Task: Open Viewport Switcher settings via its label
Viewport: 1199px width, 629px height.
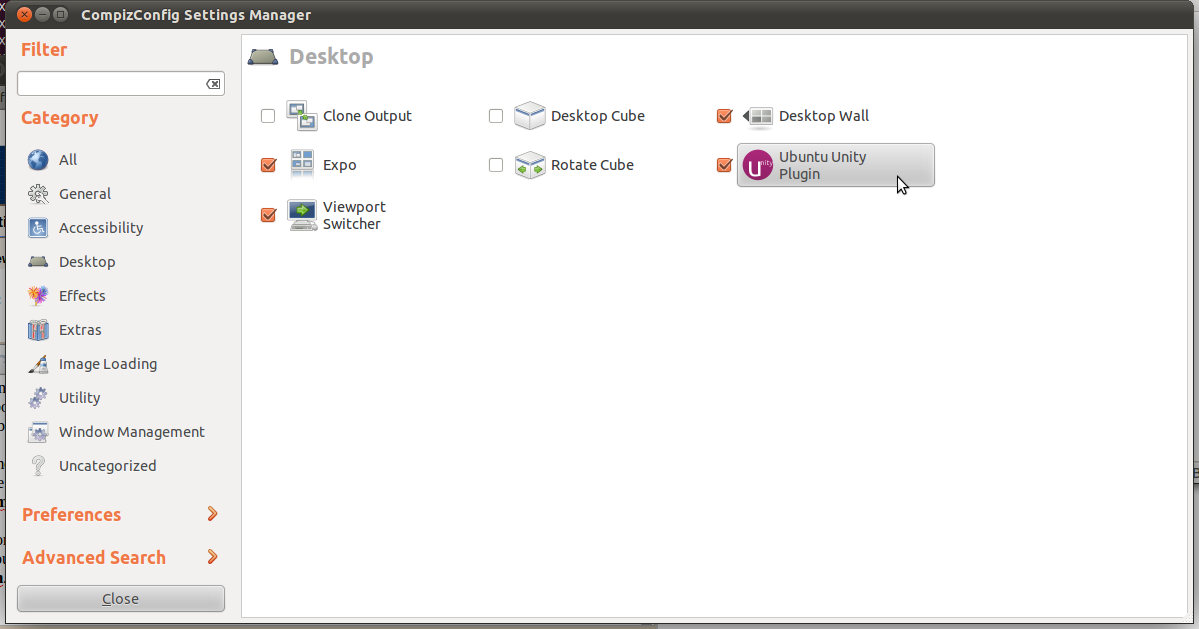Action: (354, 216)
